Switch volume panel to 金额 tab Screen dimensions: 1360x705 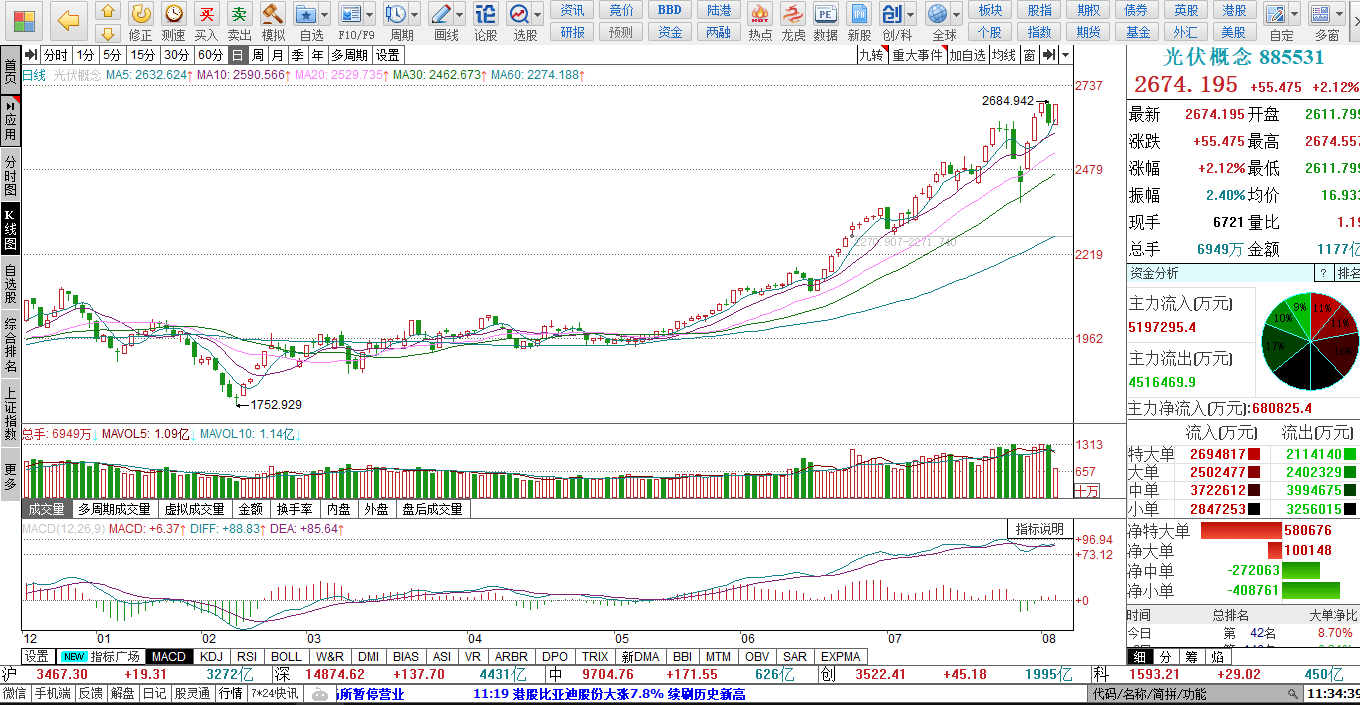click(251, 509)
